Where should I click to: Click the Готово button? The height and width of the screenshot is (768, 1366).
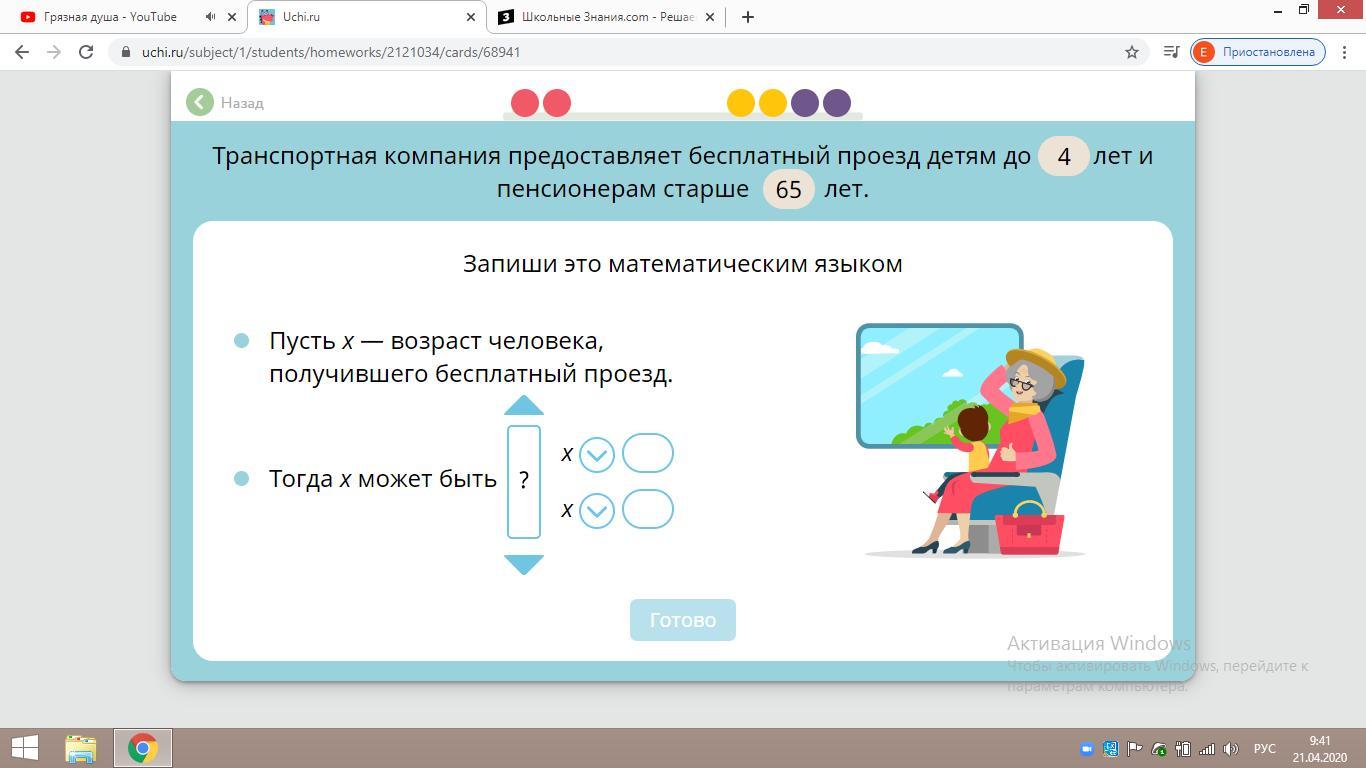(x=683, y=620)
